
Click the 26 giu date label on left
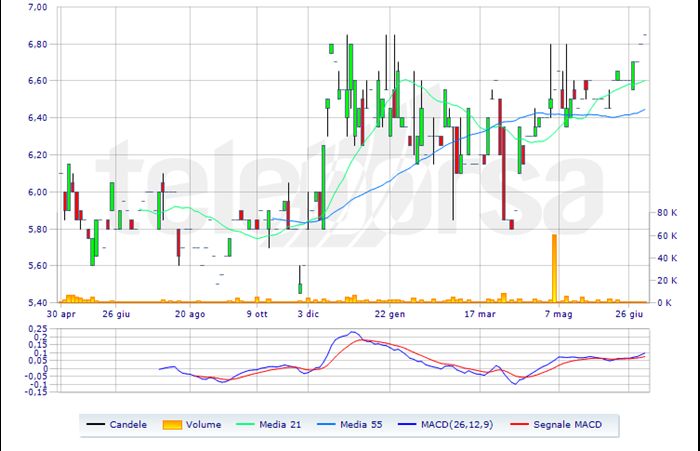(116, 314)
